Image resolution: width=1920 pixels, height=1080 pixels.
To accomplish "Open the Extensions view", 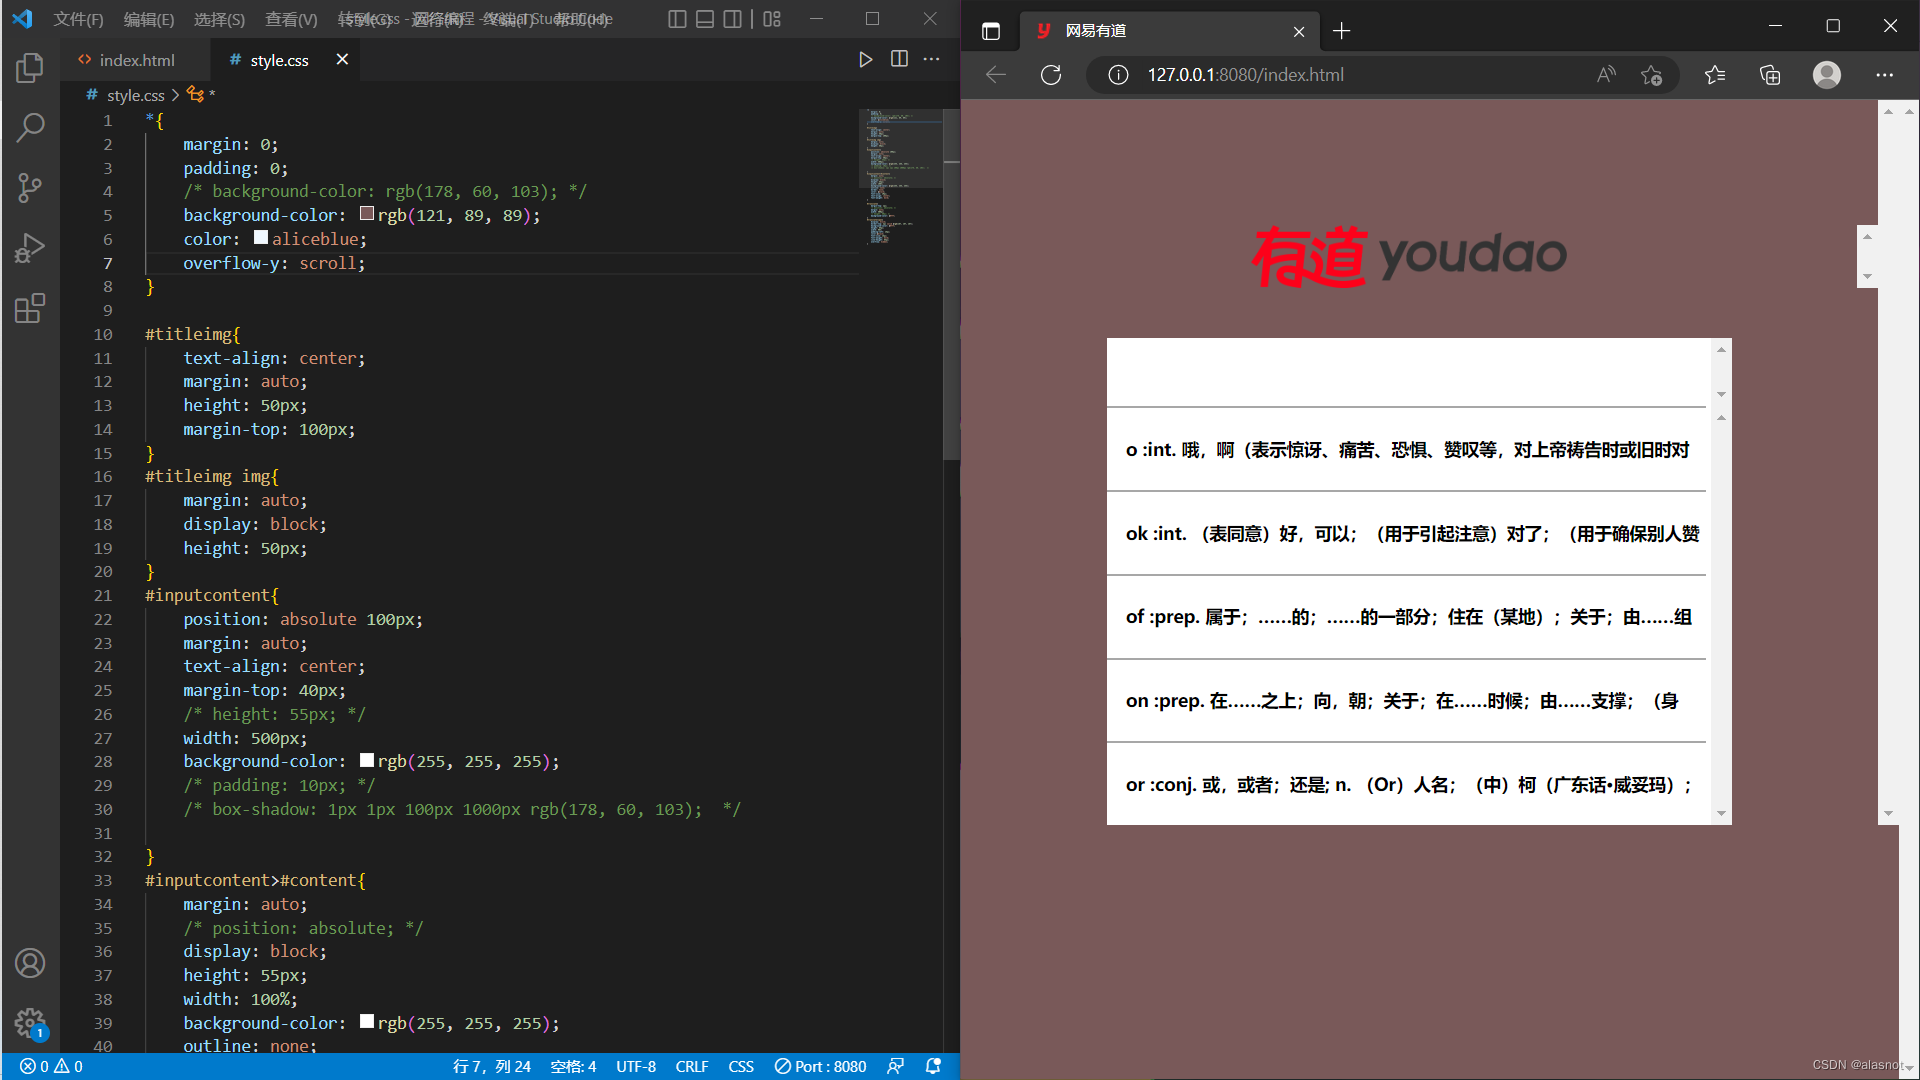I will pos(30,308).
